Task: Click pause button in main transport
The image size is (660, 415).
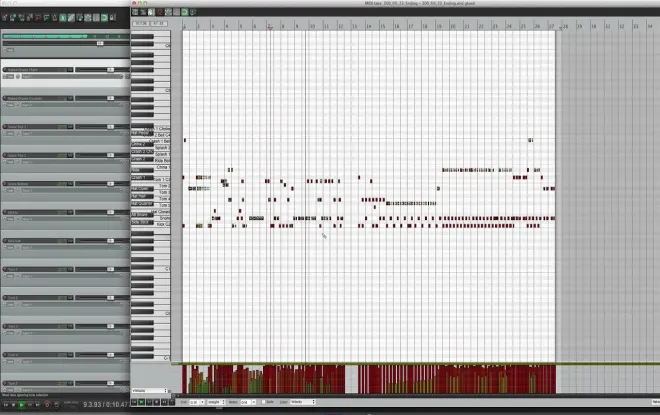Action: click(30, 405)
